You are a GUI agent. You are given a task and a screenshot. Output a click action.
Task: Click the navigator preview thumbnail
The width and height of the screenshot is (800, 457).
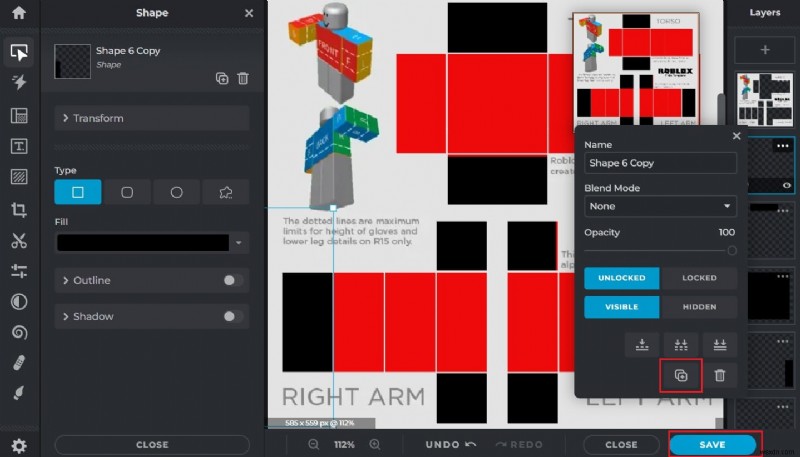[x=636, y=69]
